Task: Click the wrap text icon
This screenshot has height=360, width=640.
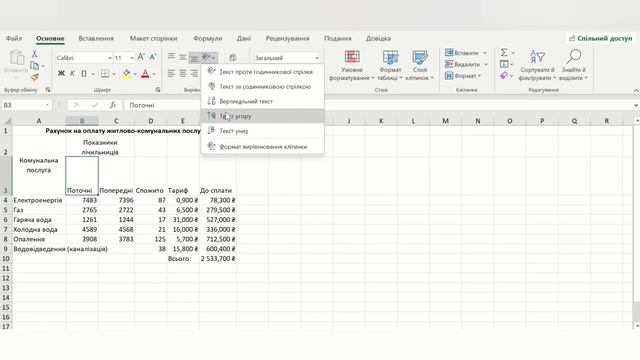Action: pyautogui.click(x=233, y=58)
